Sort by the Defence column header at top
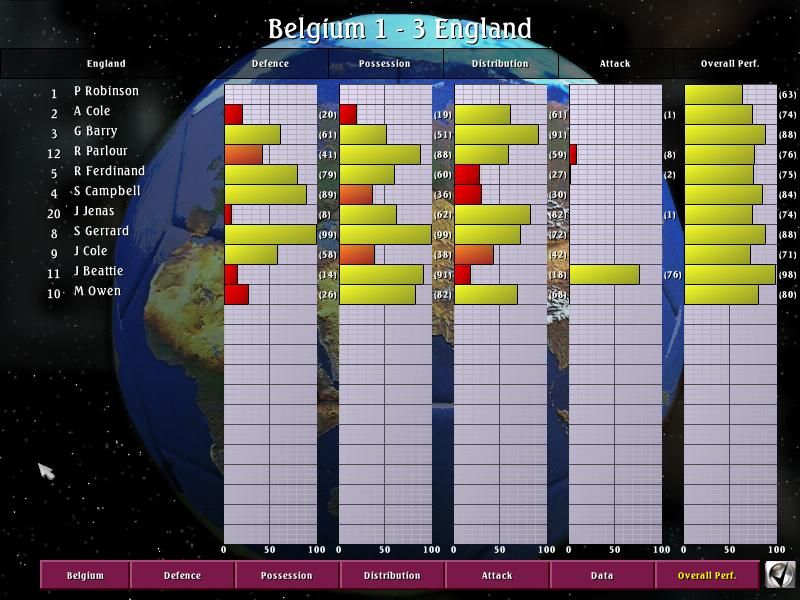Image resolution: width=800 pixels, height=600 pixels. click(x=270, y=64)
